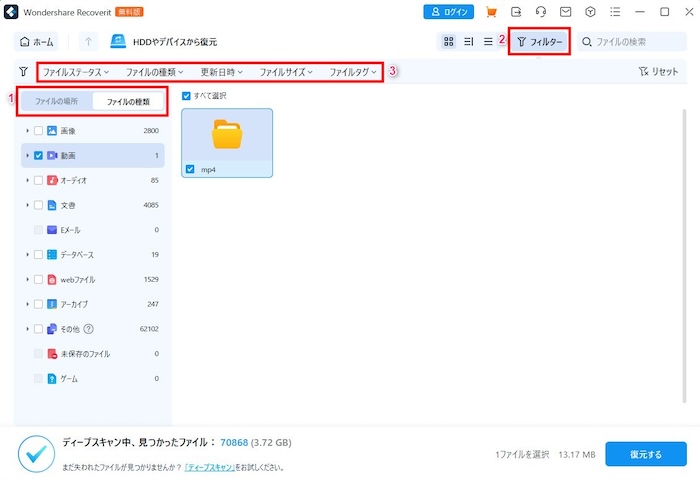Select the ファイルの種類 tab

128,101
